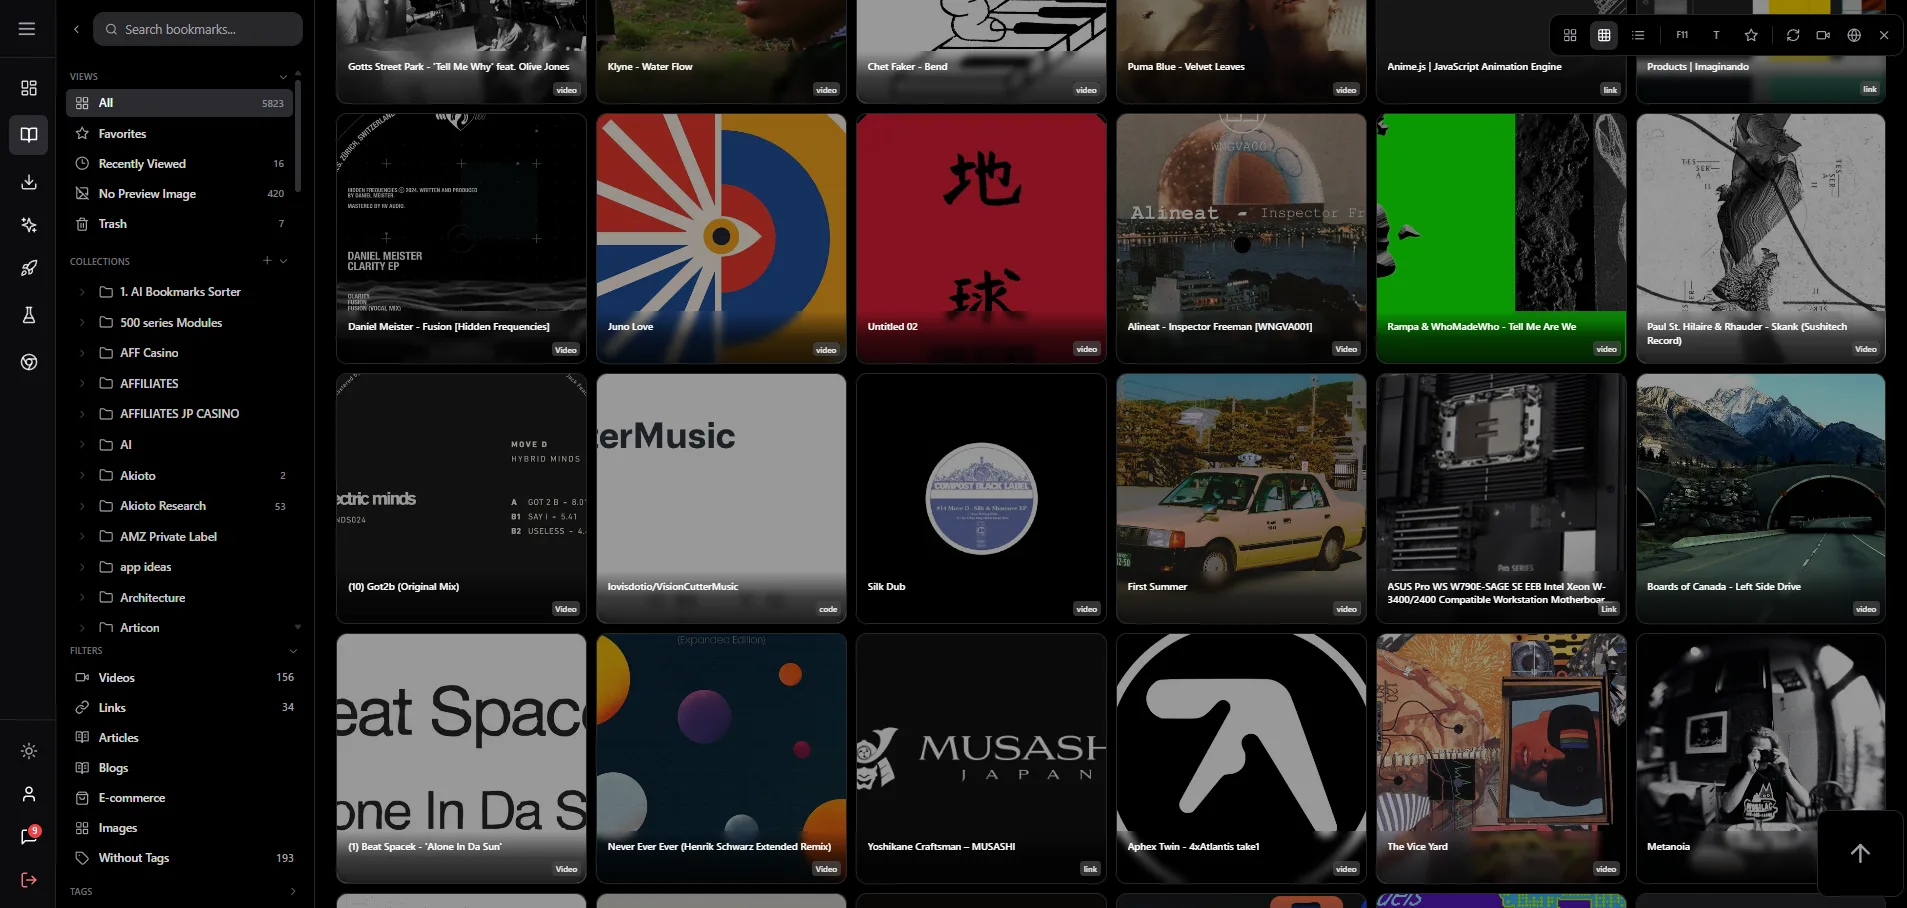The height and width of the screenshot is (908, 1907).
Task: Expand the Akioto Research collection
Action: (x=82, y=507)
